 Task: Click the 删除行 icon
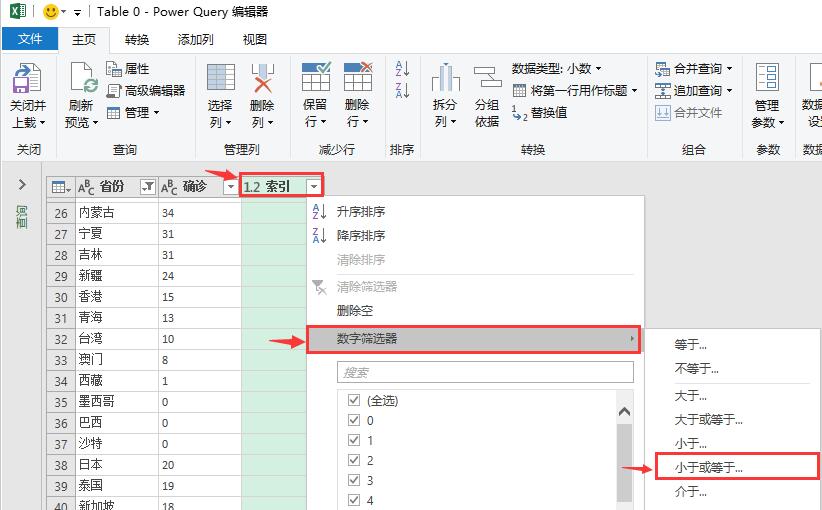(357, 79)
